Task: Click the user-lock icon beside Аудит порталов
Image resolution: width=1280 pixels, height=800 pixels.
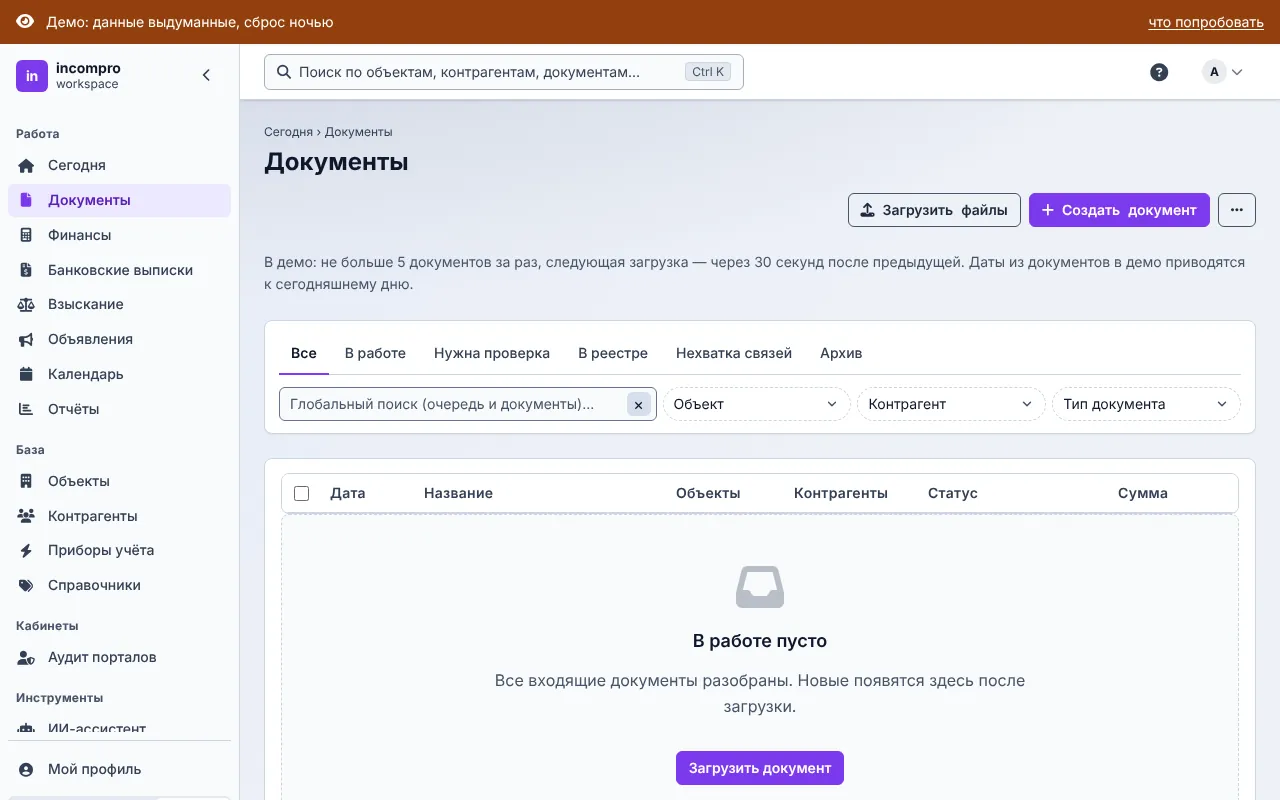Action: coord(27,657)
